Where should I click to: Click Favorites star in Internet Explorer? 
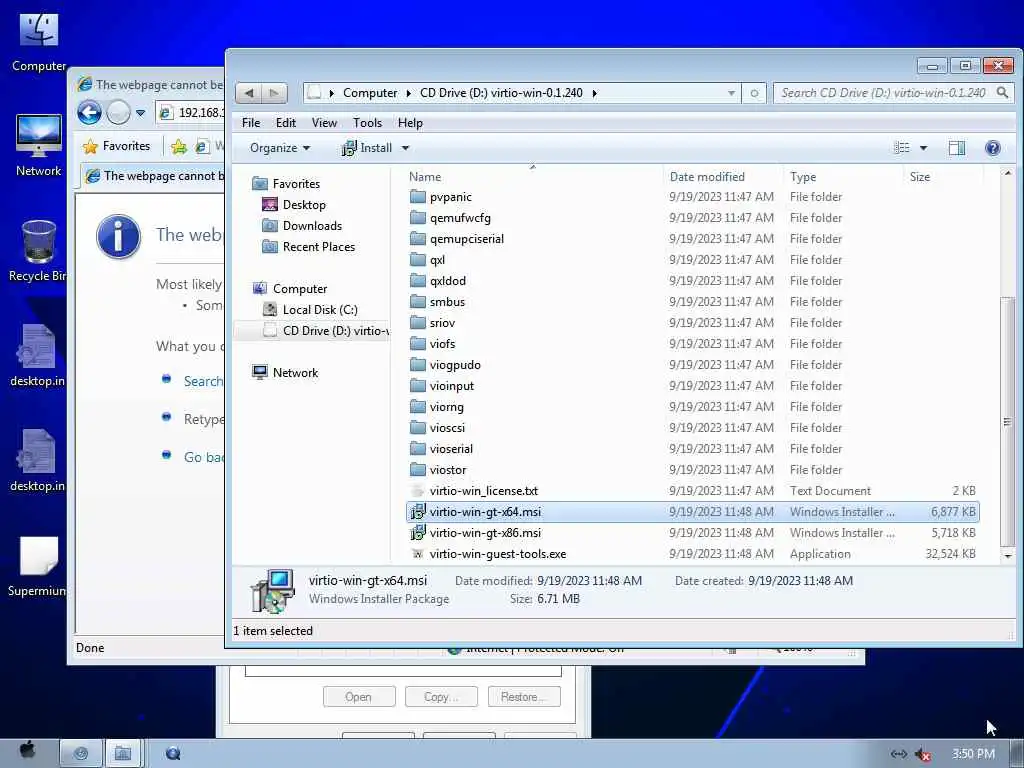(x=117, y=146)
